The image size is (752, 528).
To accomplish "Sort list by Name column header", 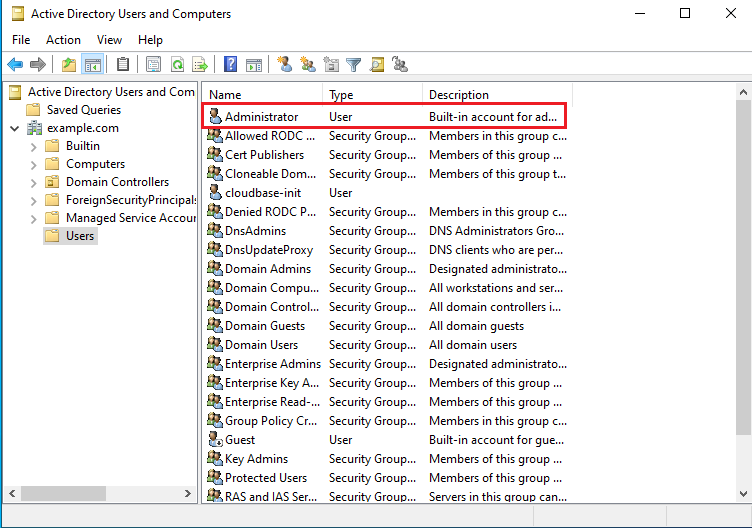I will 263,94.
